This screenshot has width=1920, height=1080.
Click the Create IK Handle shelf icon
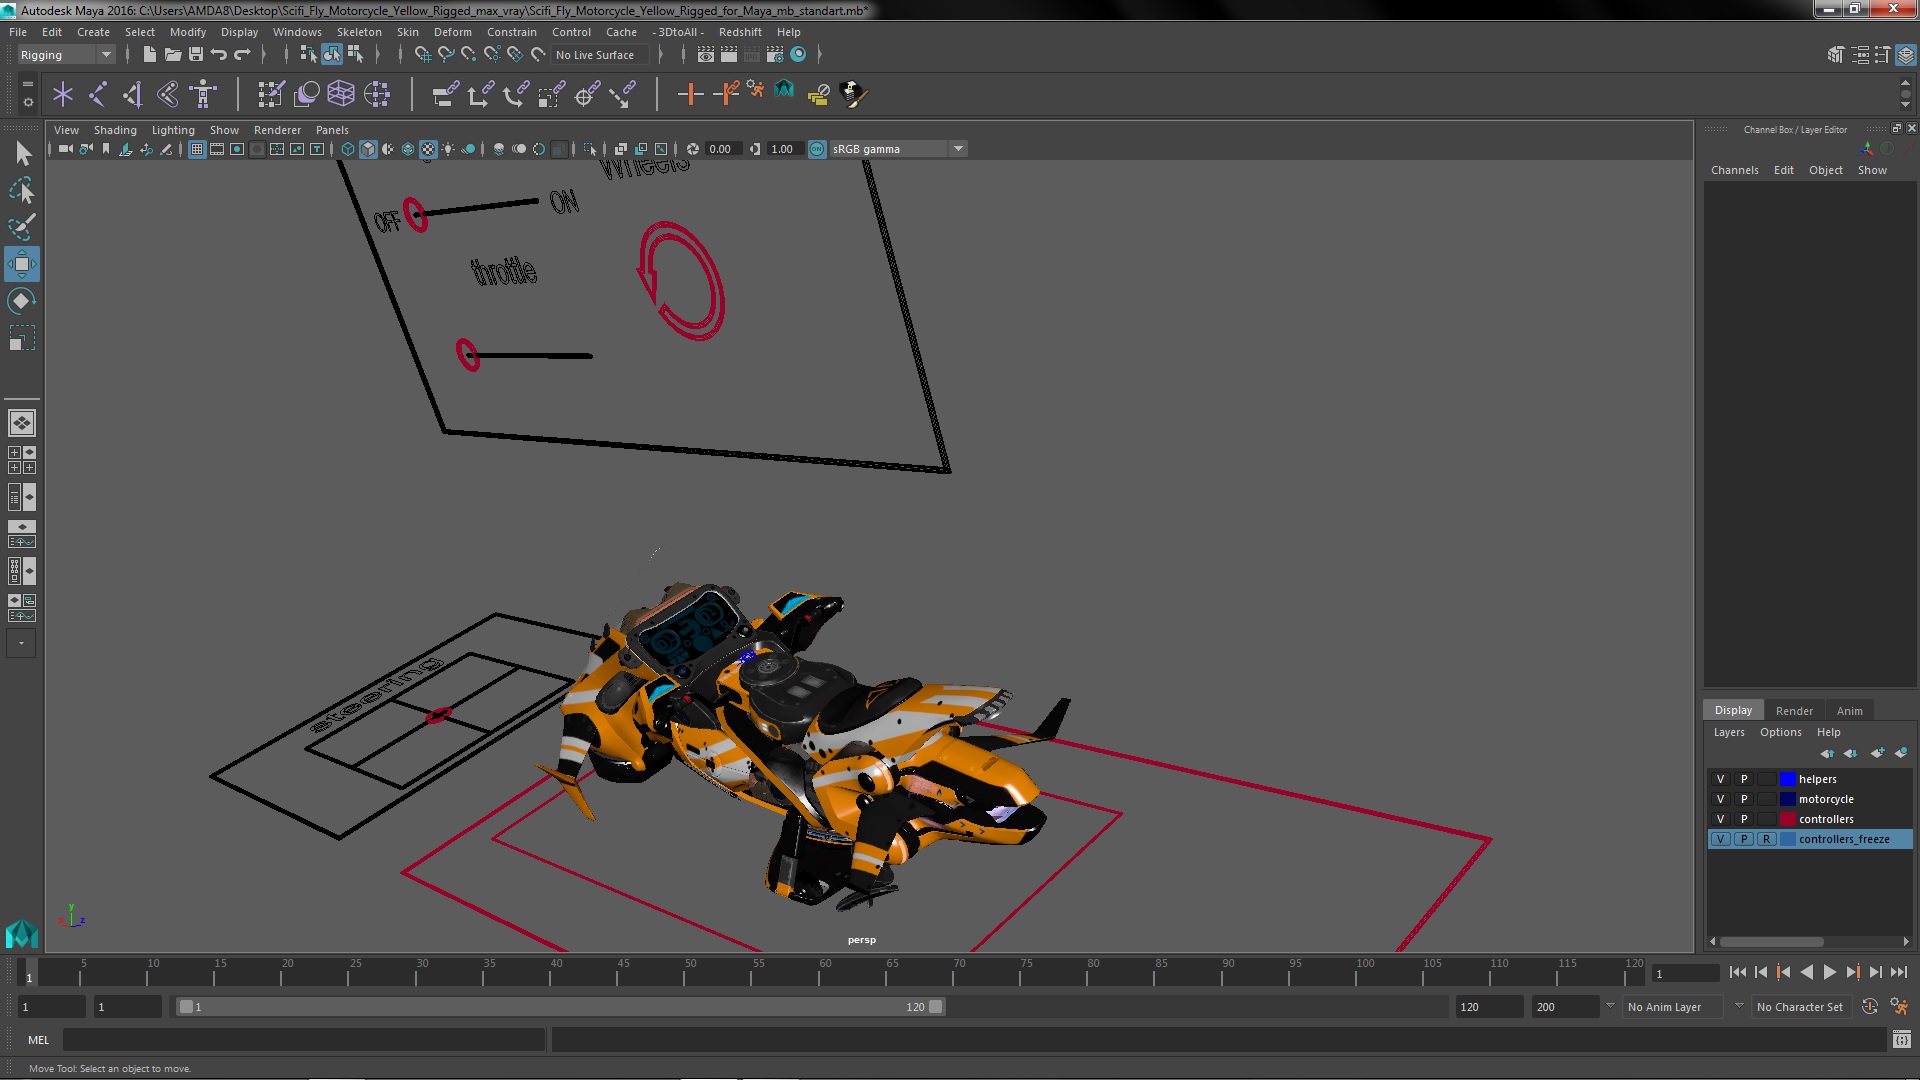(133, 94)
